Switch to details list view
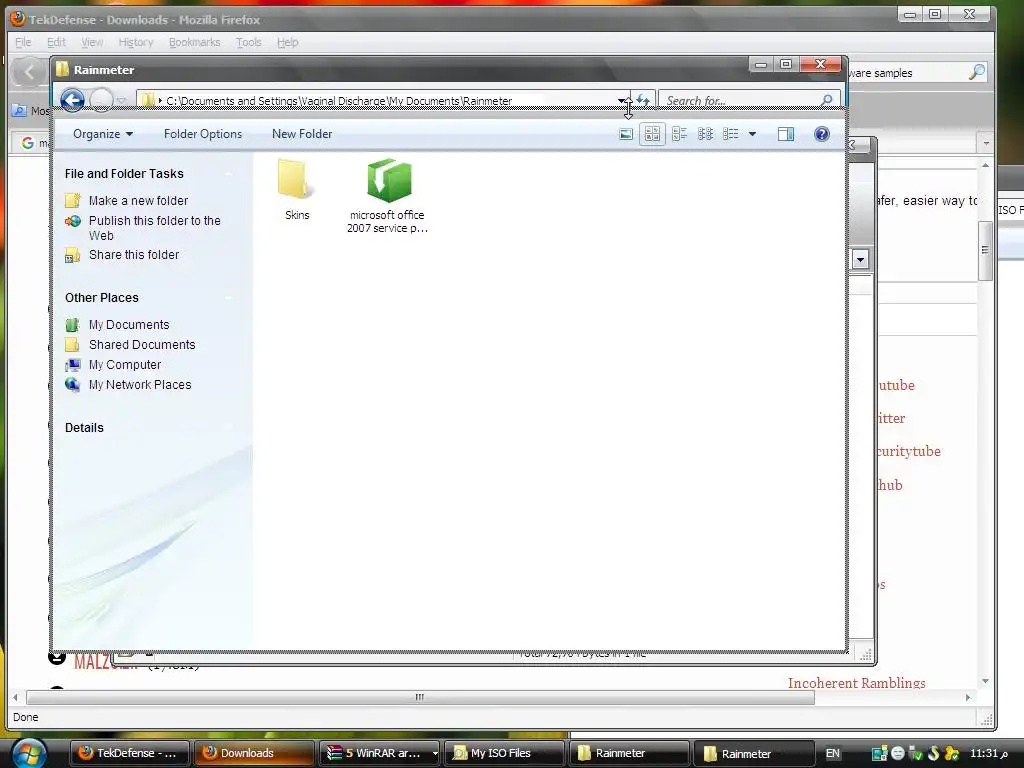The height and width of the screenshot is (768, 1024). coord(731,135)
